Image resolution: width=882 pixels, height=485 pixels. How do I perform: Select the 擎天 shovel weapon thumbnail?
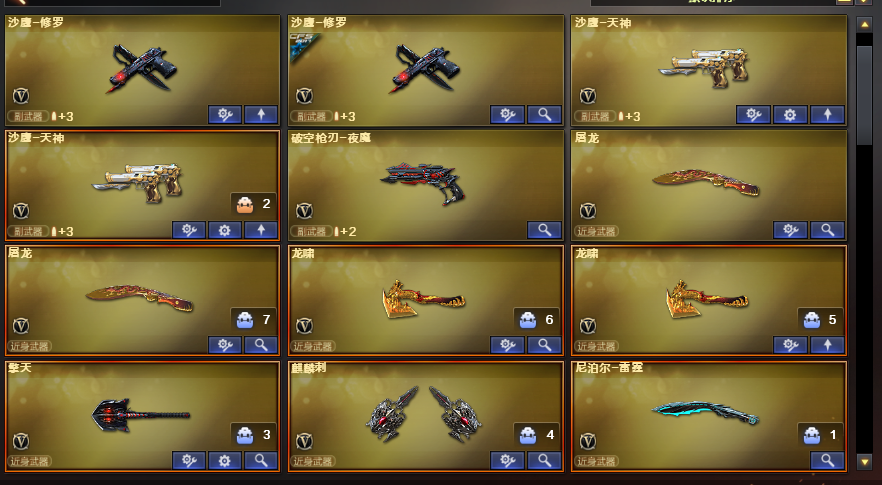(x=141, y=415)
